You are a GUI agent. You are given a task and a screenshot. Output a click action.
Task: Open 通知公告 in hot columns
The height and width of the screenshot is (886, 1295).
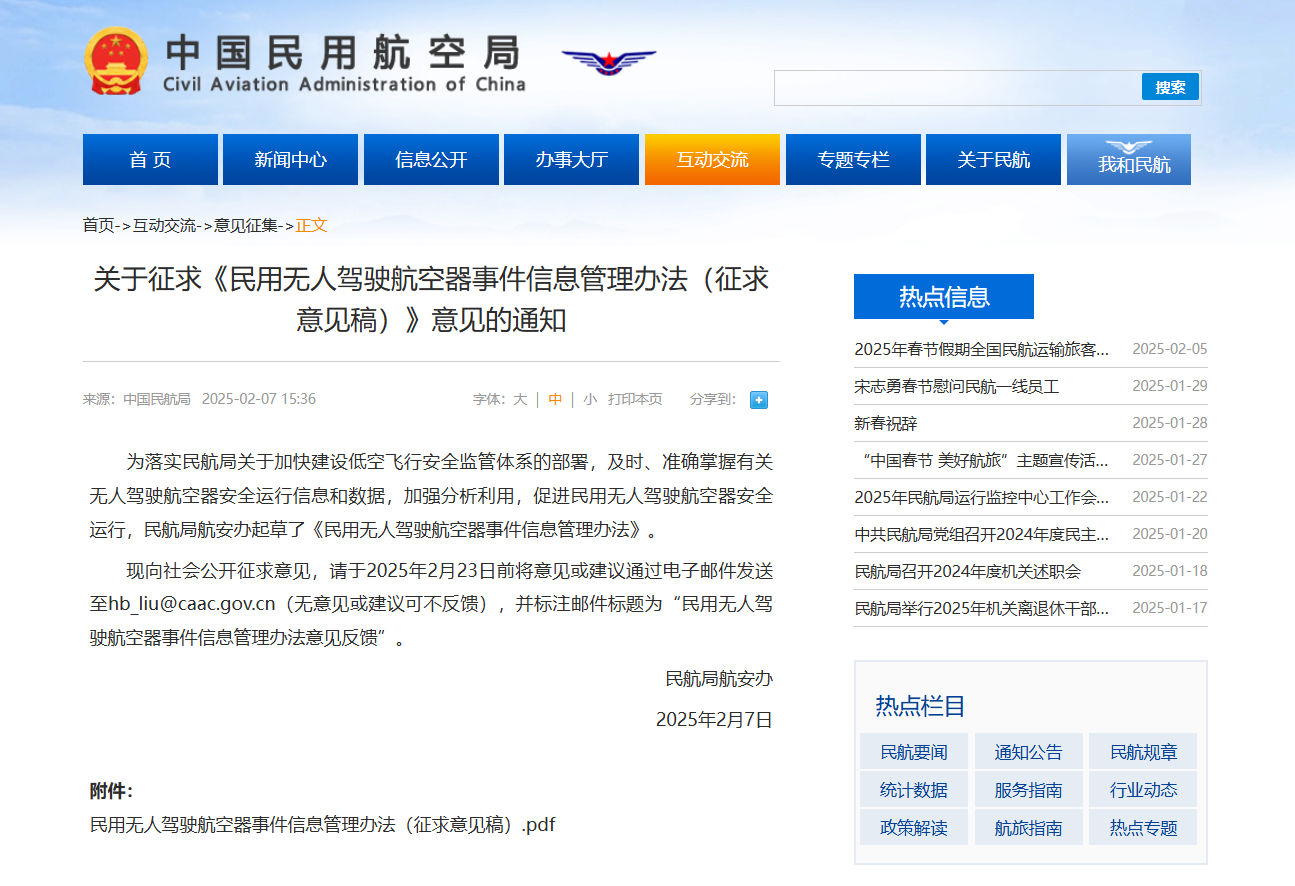(x=1028, y=752)
